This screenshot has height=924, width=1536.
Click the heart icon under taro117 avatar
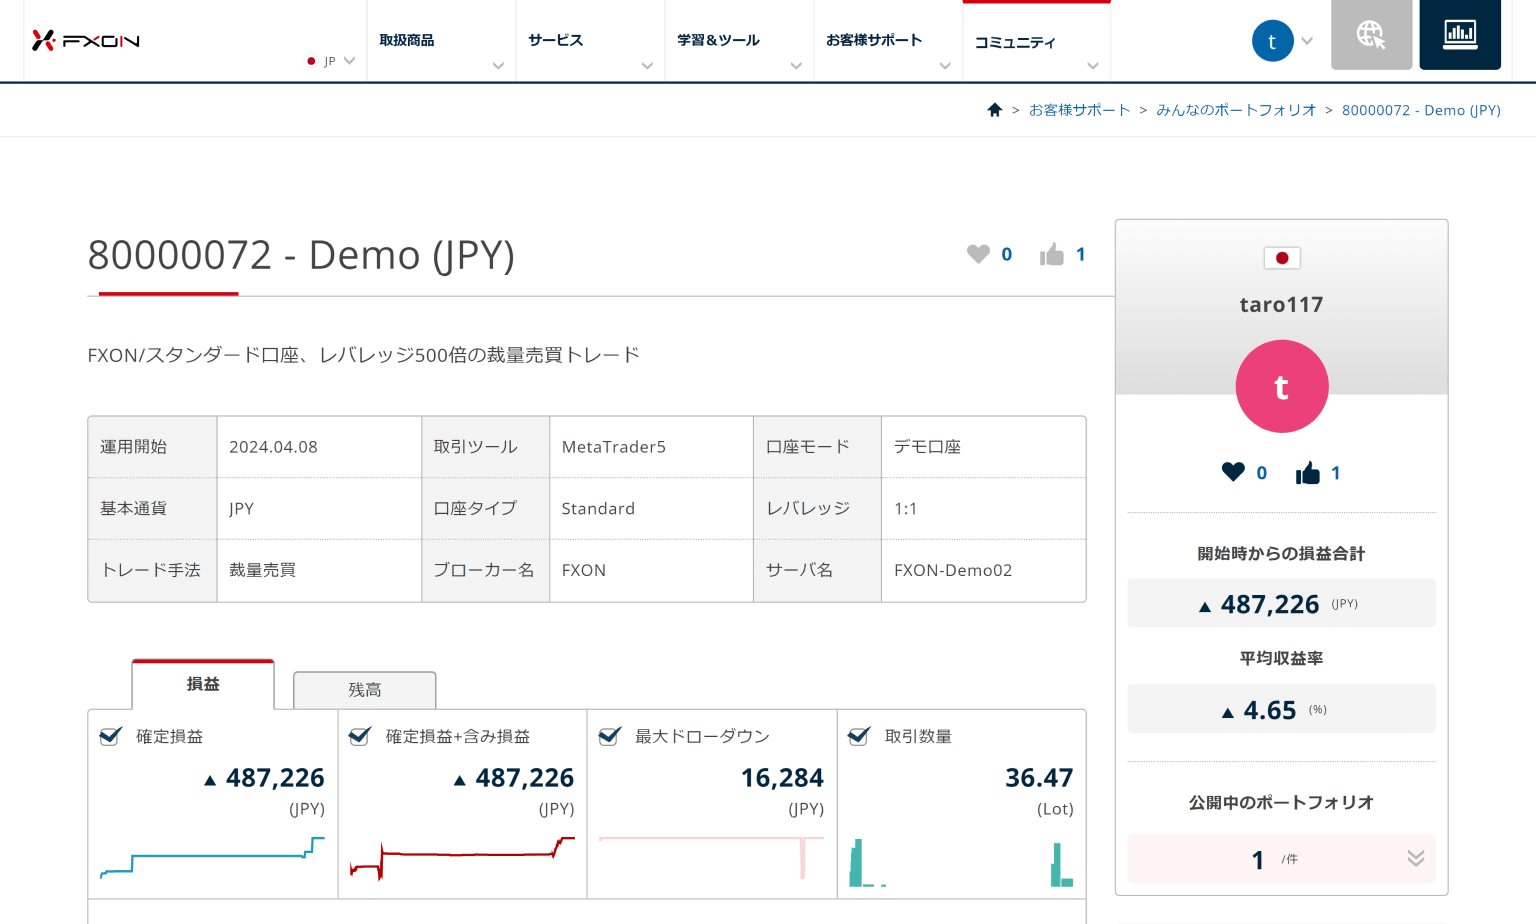(x=1233, y=472)
